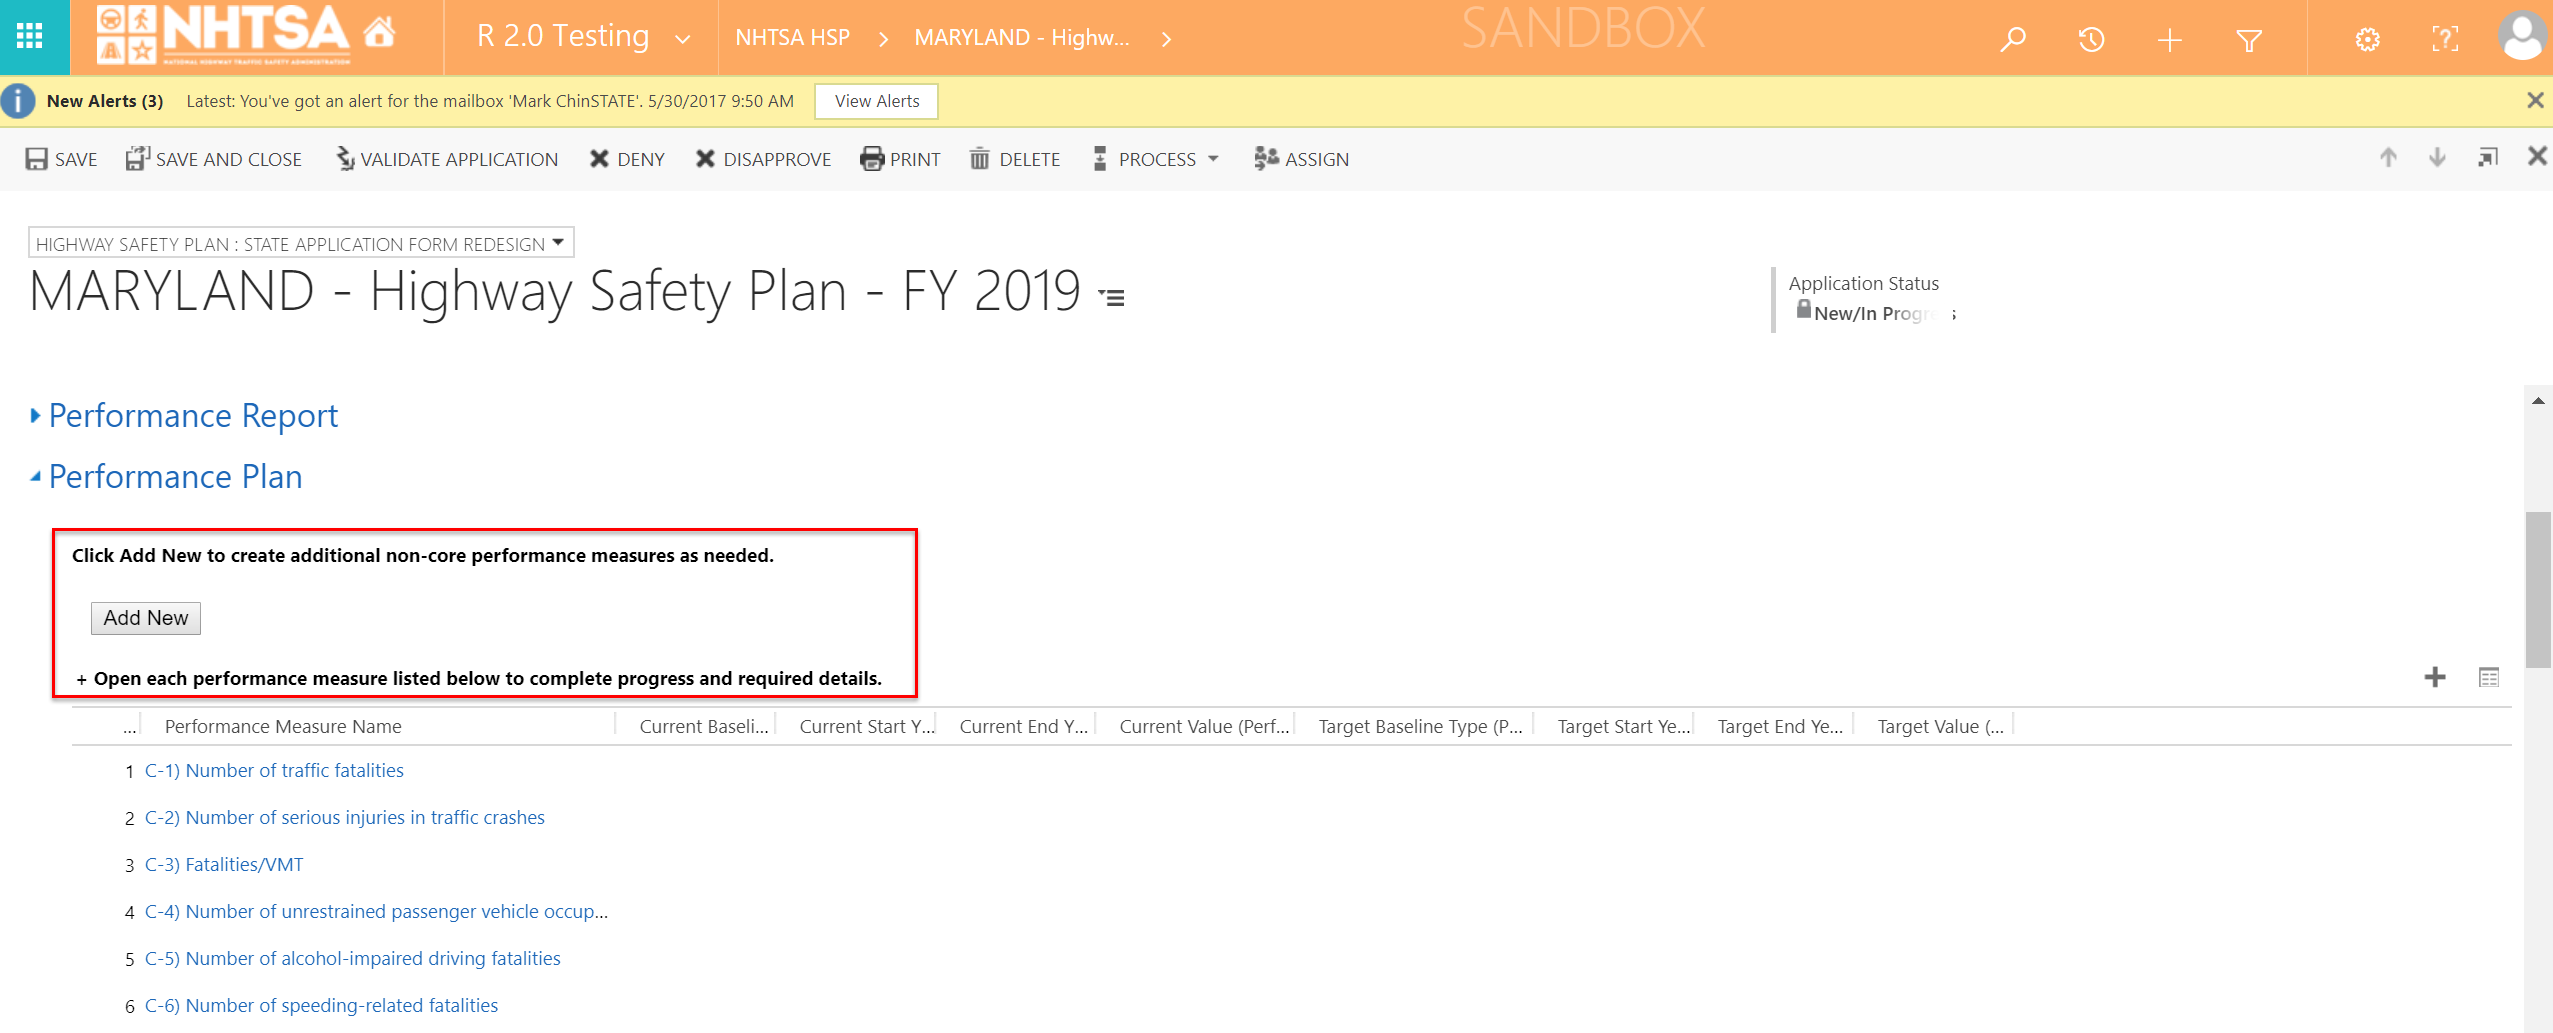Screen dimensions: 2553x1033
Task: Click the vertical scrollbar thumb
Action: [2538, 589]
